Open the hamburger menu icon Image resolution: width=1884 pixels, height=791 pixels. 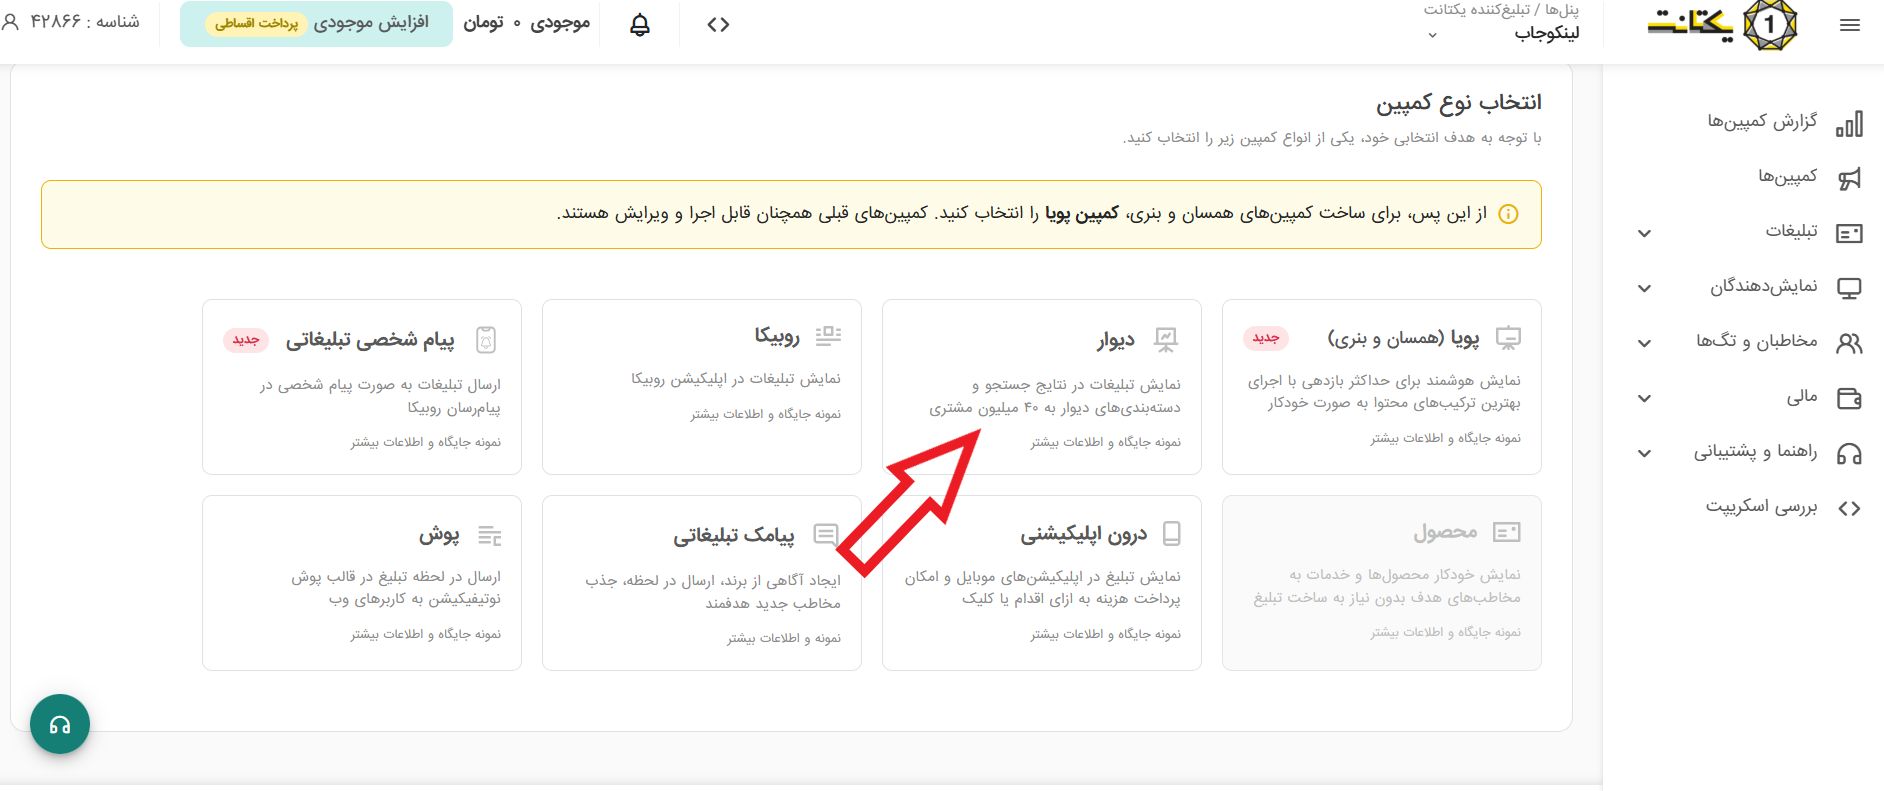(x=1849, y=26)
